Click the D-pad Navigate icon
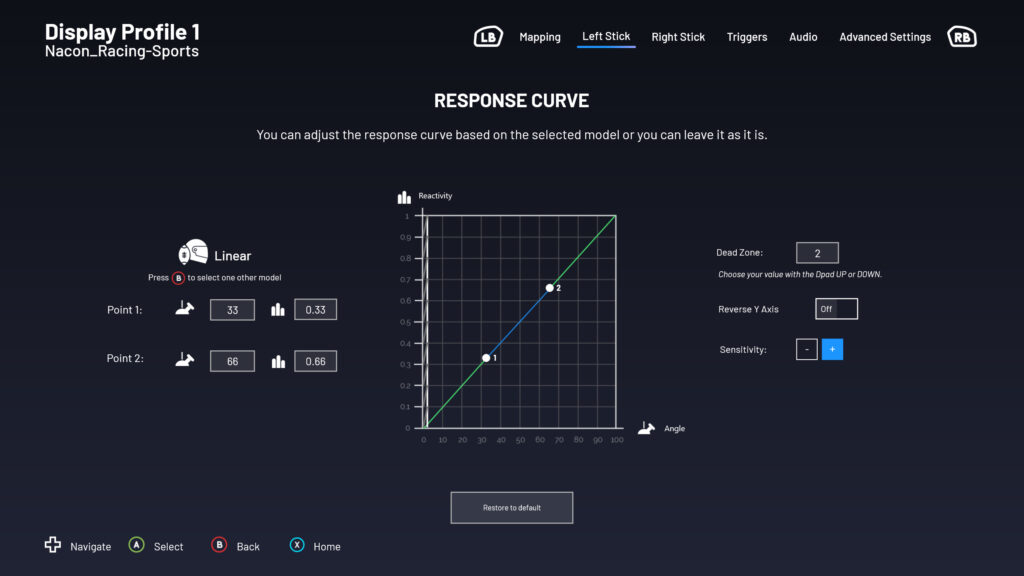This screenshot has height=576, width=1024. pos(53,545)
